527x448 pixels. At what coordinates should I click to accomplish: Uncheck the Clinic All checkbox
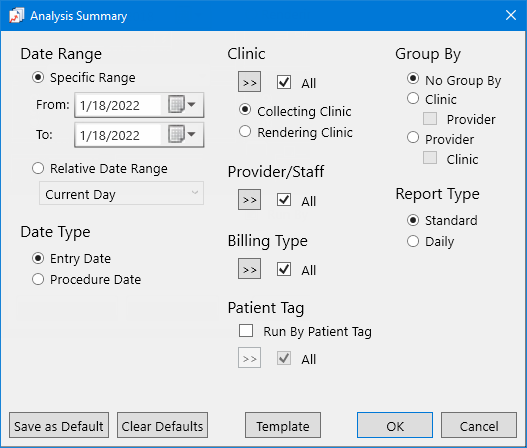tap(284, 82)
